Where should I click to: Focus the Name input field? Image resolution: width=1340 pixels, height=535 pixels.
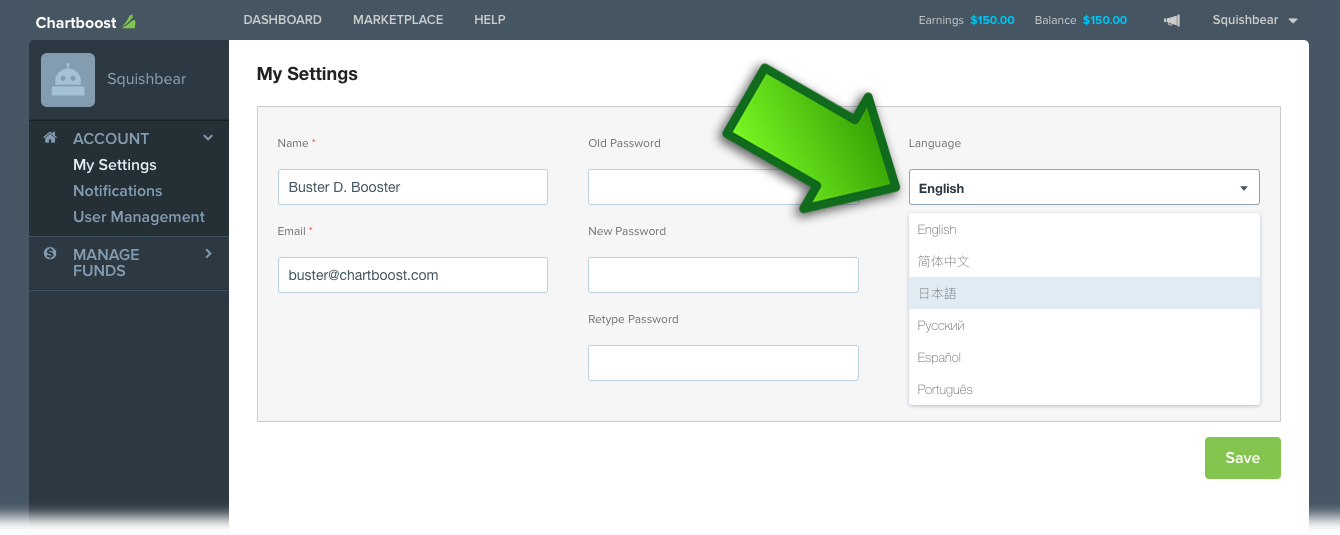(413, 187)
